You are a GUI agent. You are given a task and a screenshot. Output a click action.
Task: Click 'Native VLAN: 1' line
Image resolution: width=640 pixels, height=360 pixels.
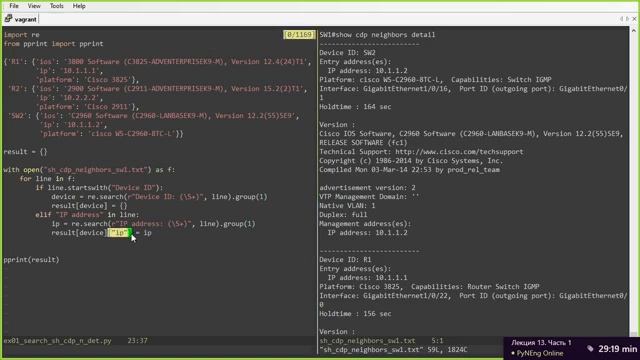(347, 205)
